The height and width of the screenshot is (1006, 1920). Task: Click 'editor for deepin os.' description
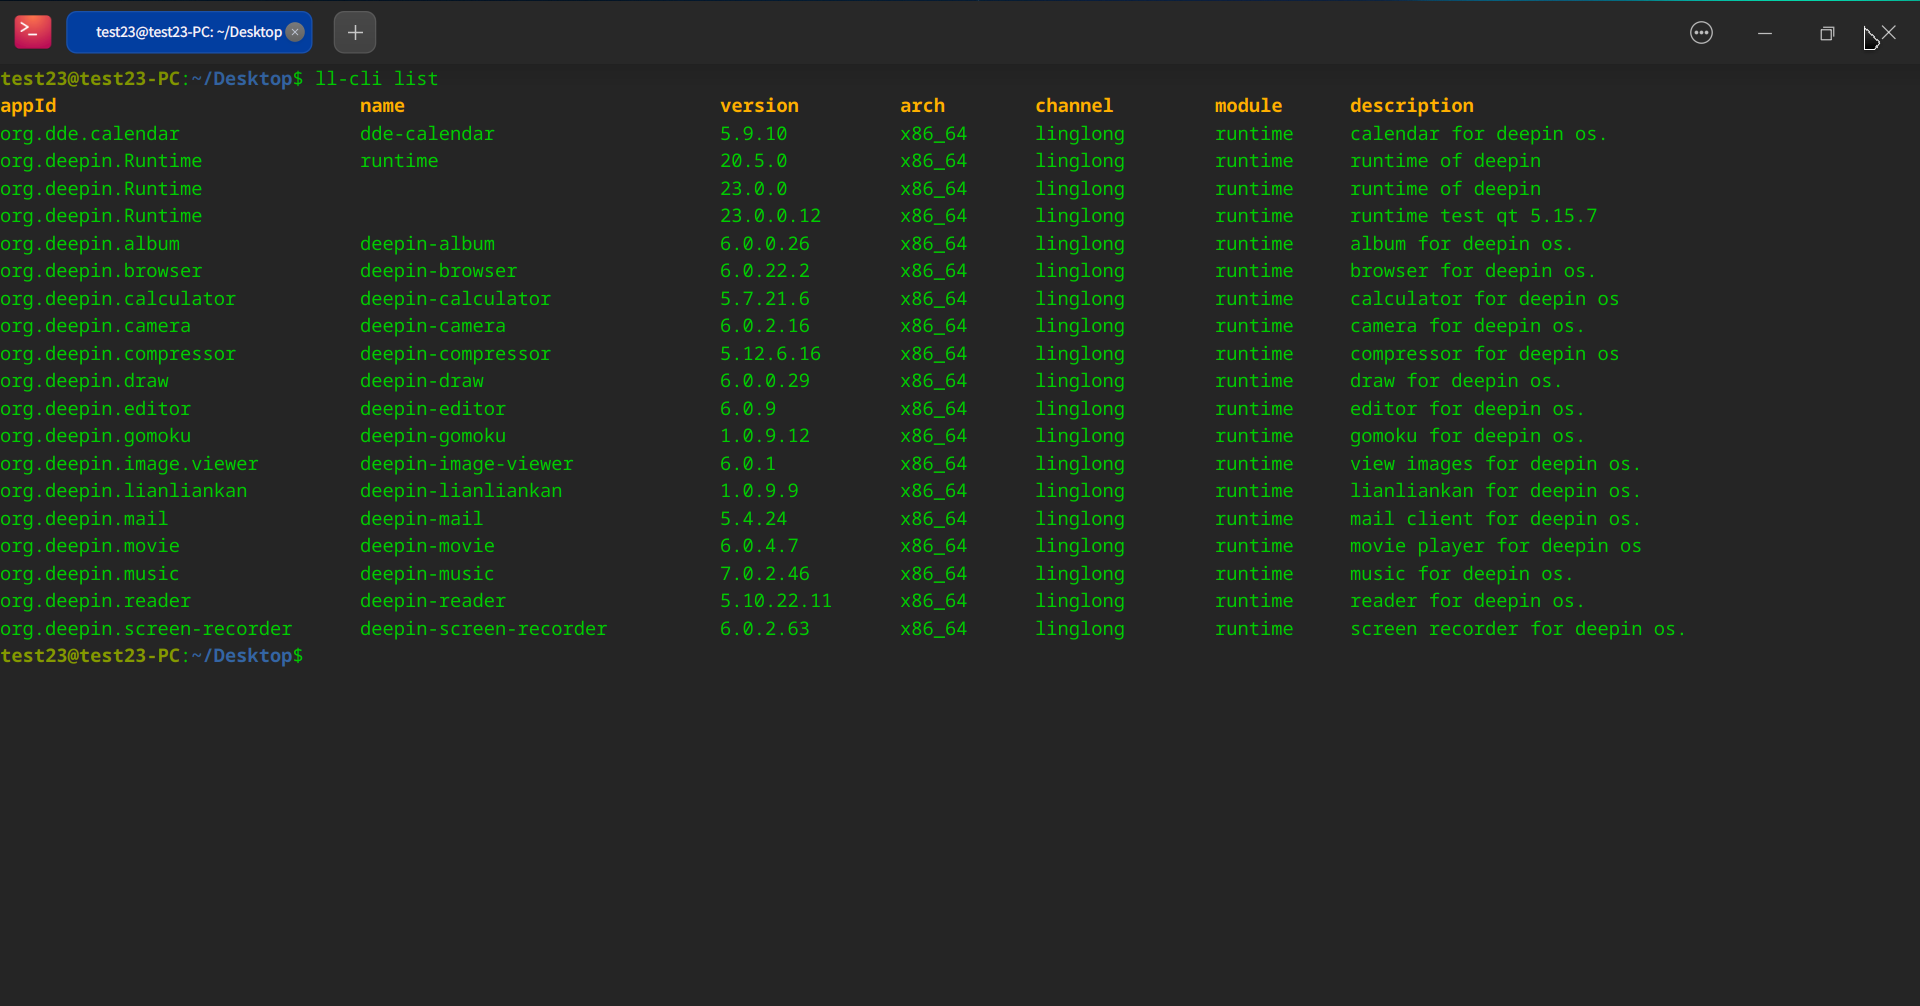click(x=1468, y=409)
